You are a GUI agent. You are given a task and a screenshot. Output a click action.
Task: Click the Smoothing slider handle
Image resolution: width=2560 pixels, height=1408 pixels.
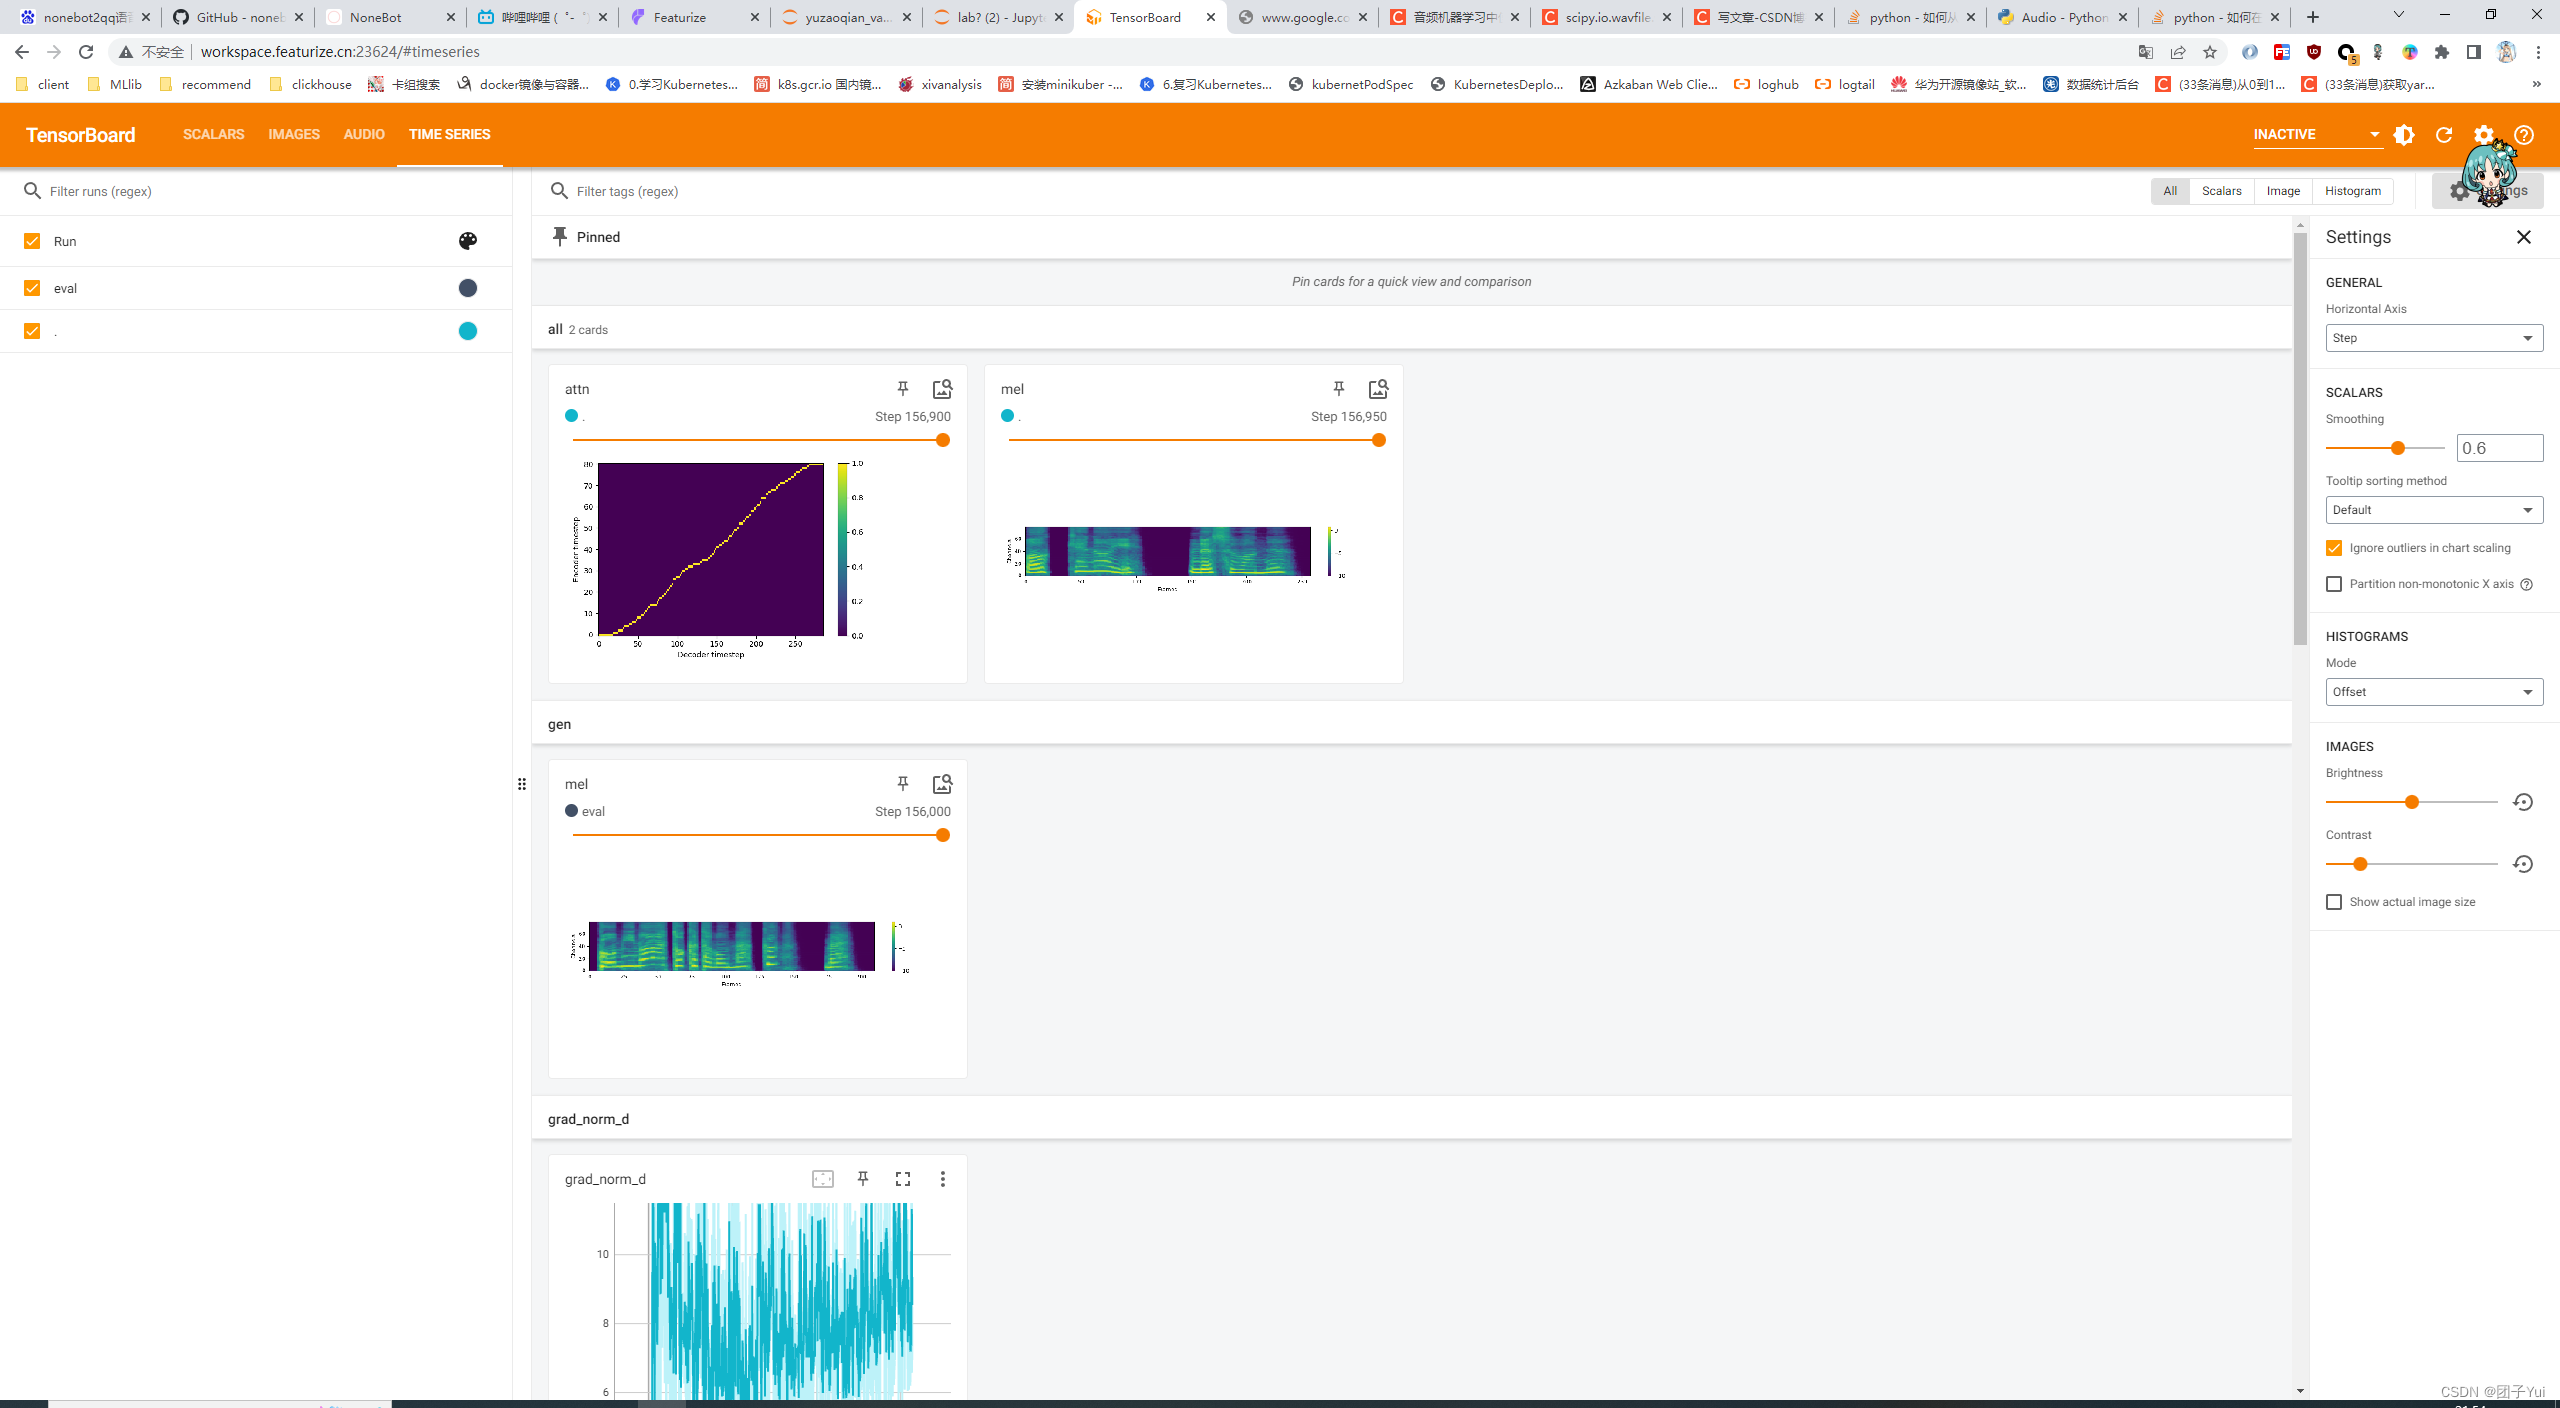click(x=2397, y=448)
